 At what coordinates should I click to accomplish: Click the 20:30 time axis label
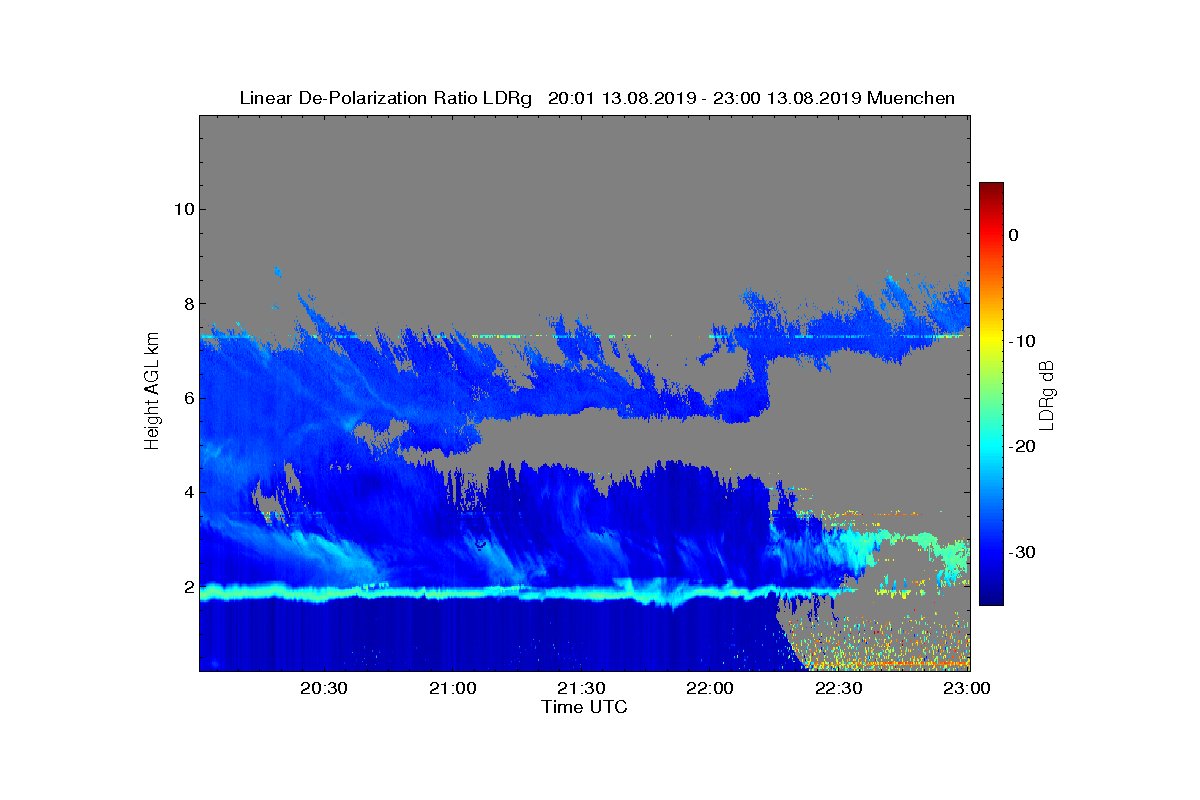[x=324, y=688]
